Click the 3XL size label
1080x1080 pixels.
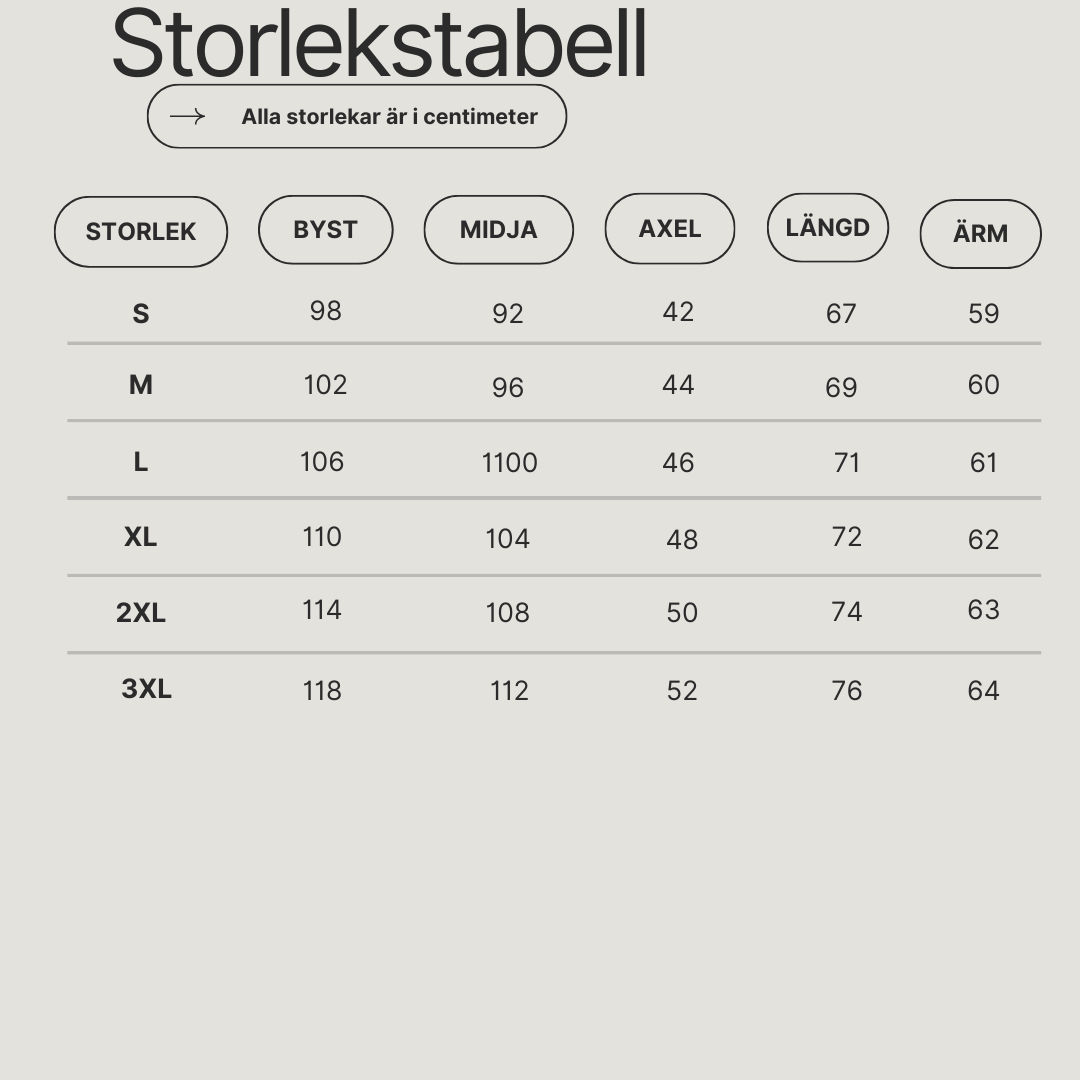tap(146, 688)
